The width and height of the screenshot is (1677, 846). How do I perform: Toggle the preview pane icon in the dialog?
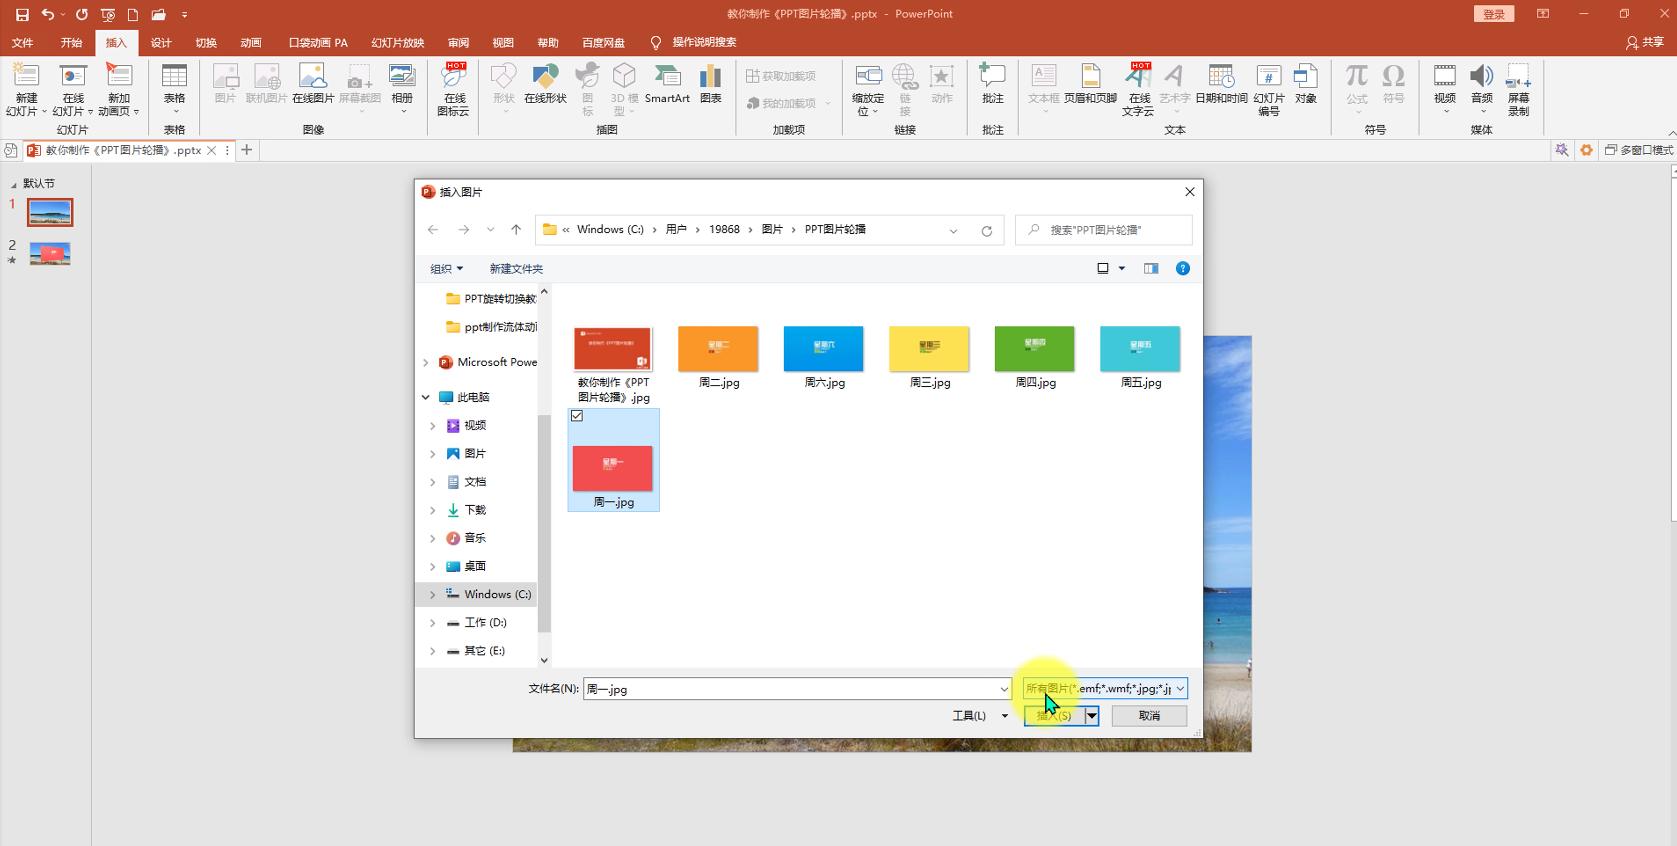pyautogui.click(x=1151, y=268)
